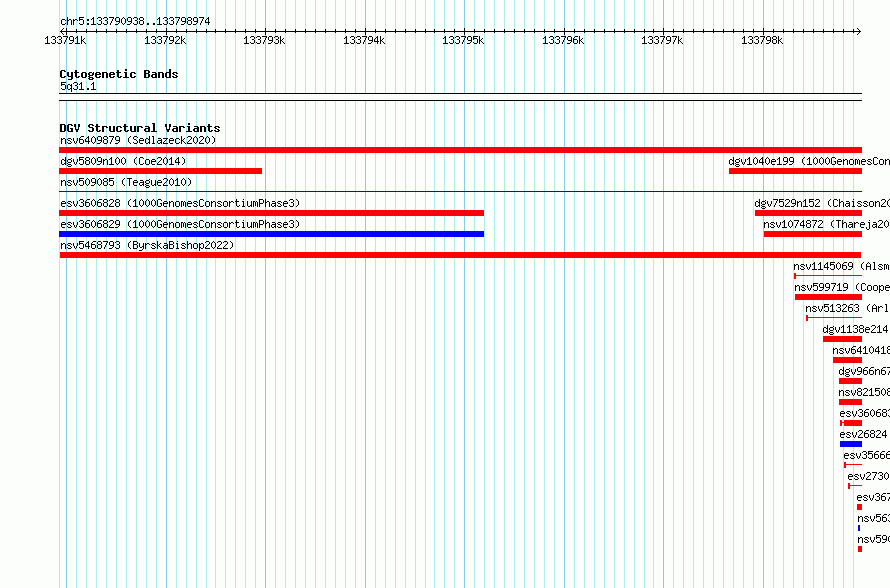Click the esv35666 variant label
This screenshot has width=890, height=588.
[867, 455]
